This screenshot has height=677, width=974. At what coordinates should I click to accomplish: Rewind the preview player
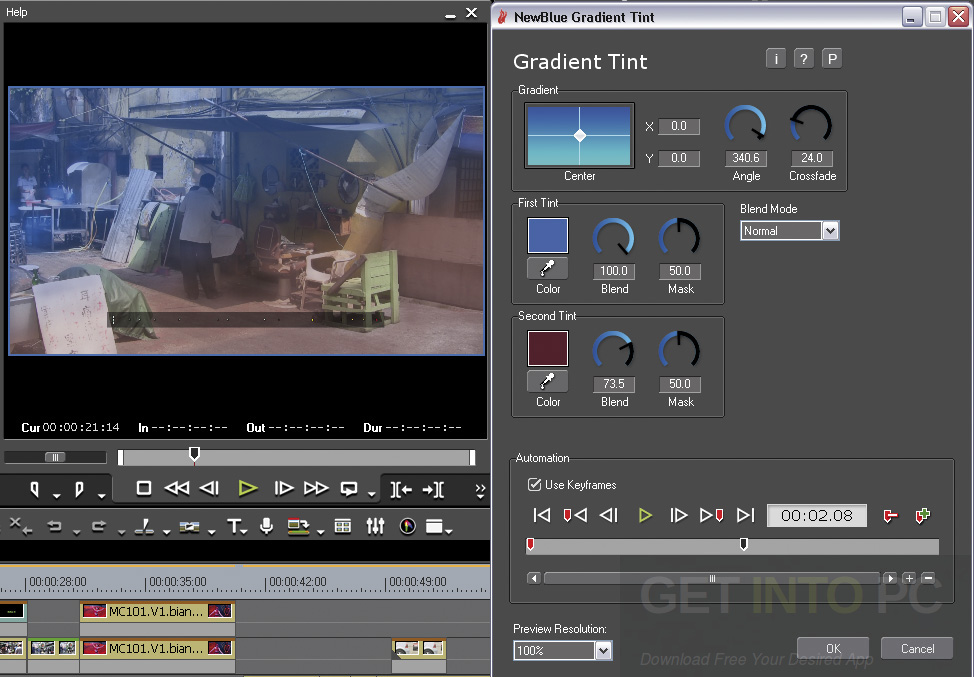tap(176, 489)
